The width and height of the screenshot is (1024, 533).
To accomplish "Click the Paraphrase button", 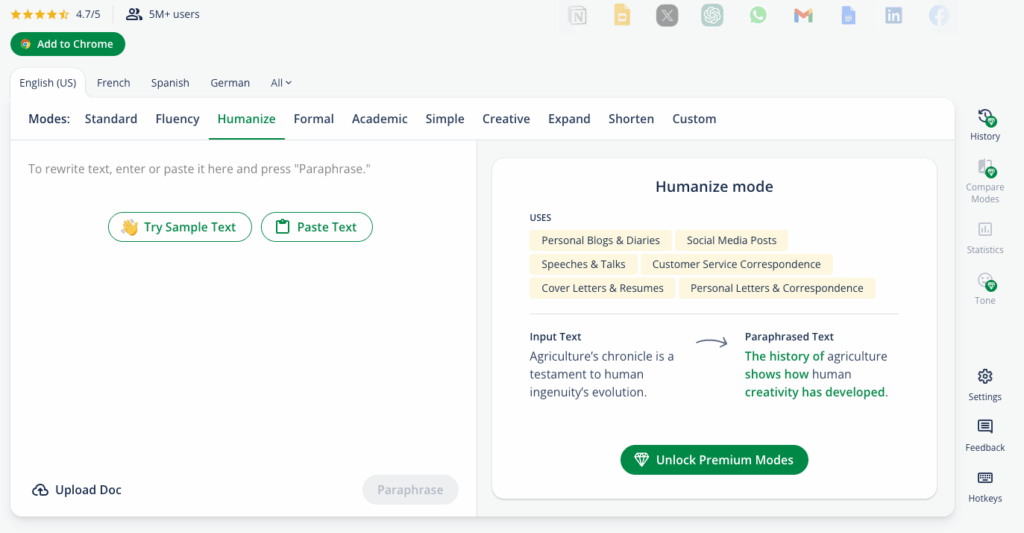I will pos(410,490).
